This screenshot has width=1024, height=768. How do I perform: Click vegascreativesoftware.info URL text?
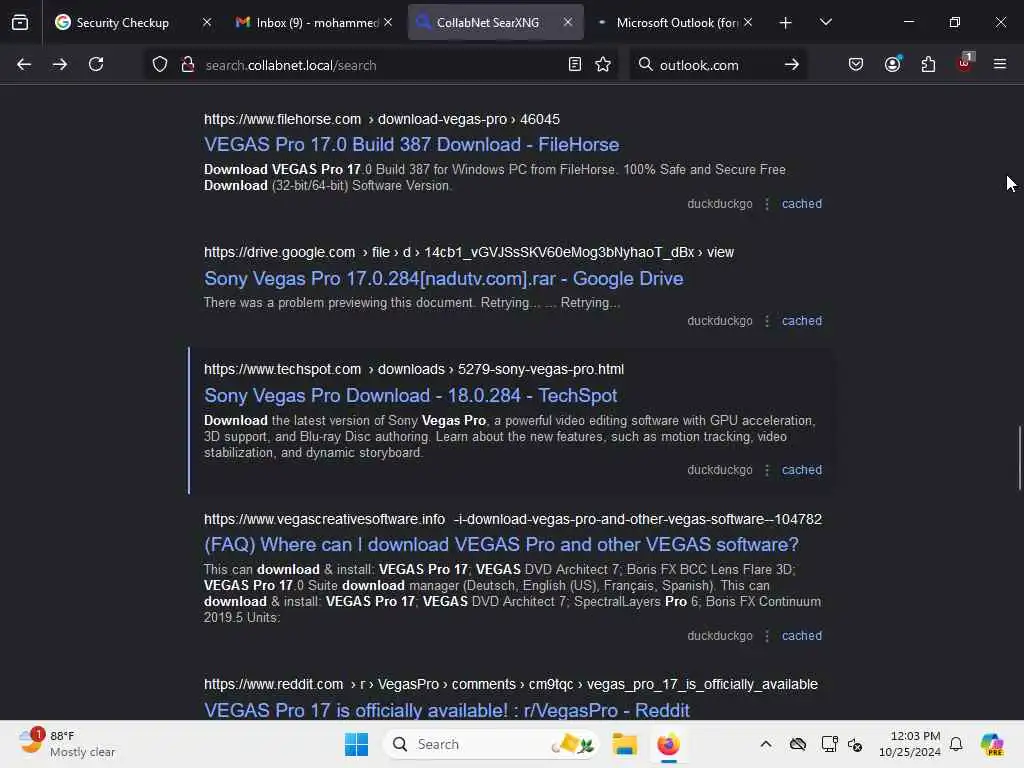(x=513, y=519)
